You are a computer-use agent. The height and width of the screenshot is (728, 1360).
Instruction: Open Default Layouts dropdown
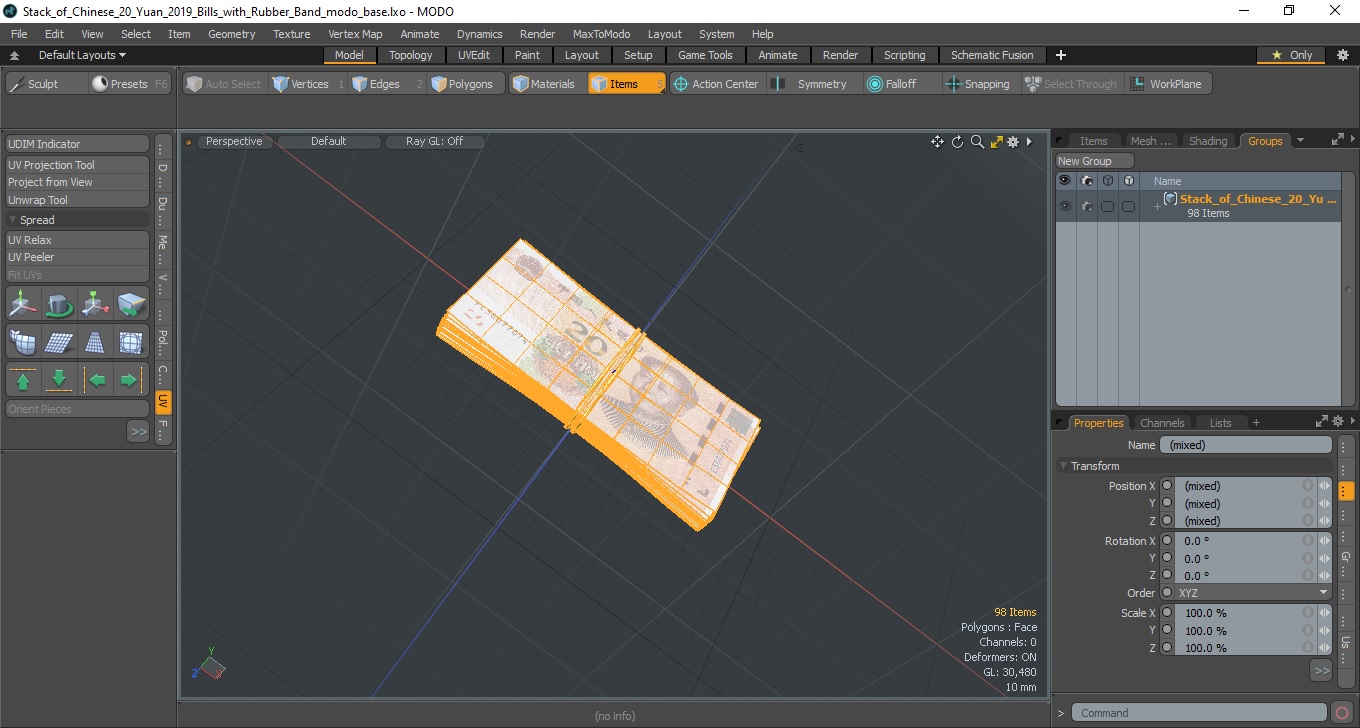click(x=82, y=55)
